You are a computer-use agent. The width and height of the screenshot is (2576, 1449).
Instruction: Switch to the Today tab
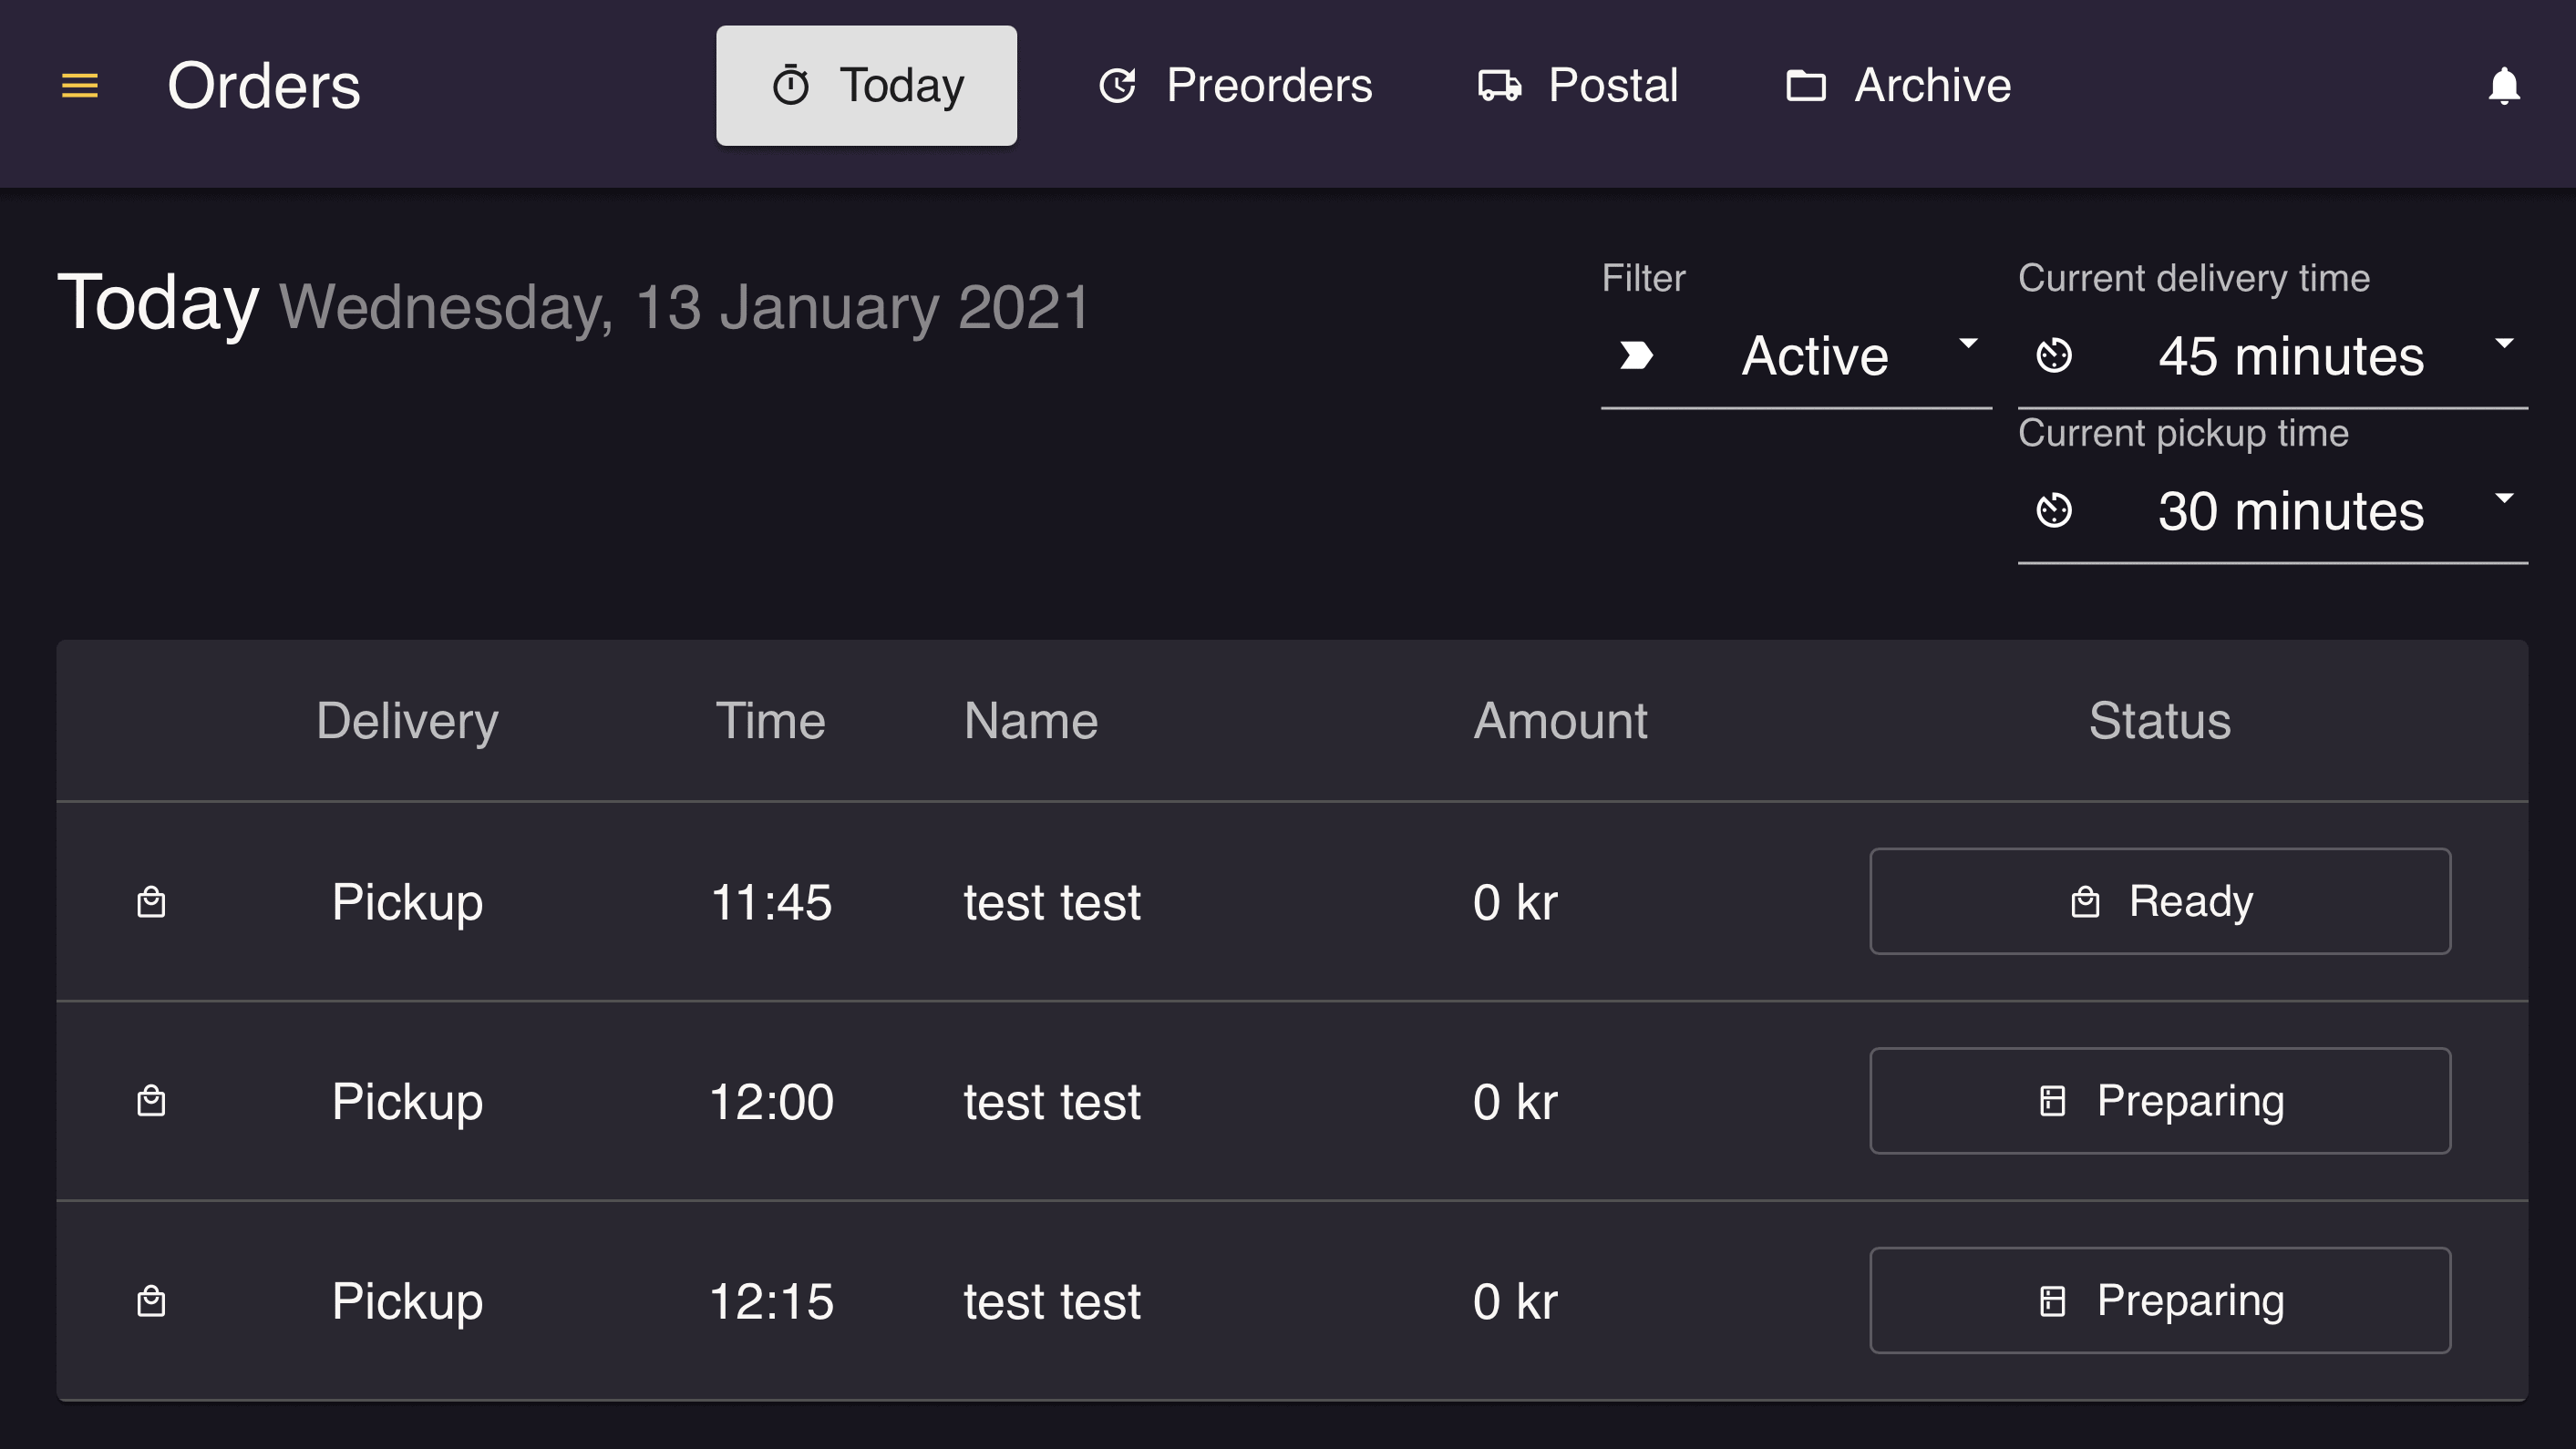click(x=866, y=86)
